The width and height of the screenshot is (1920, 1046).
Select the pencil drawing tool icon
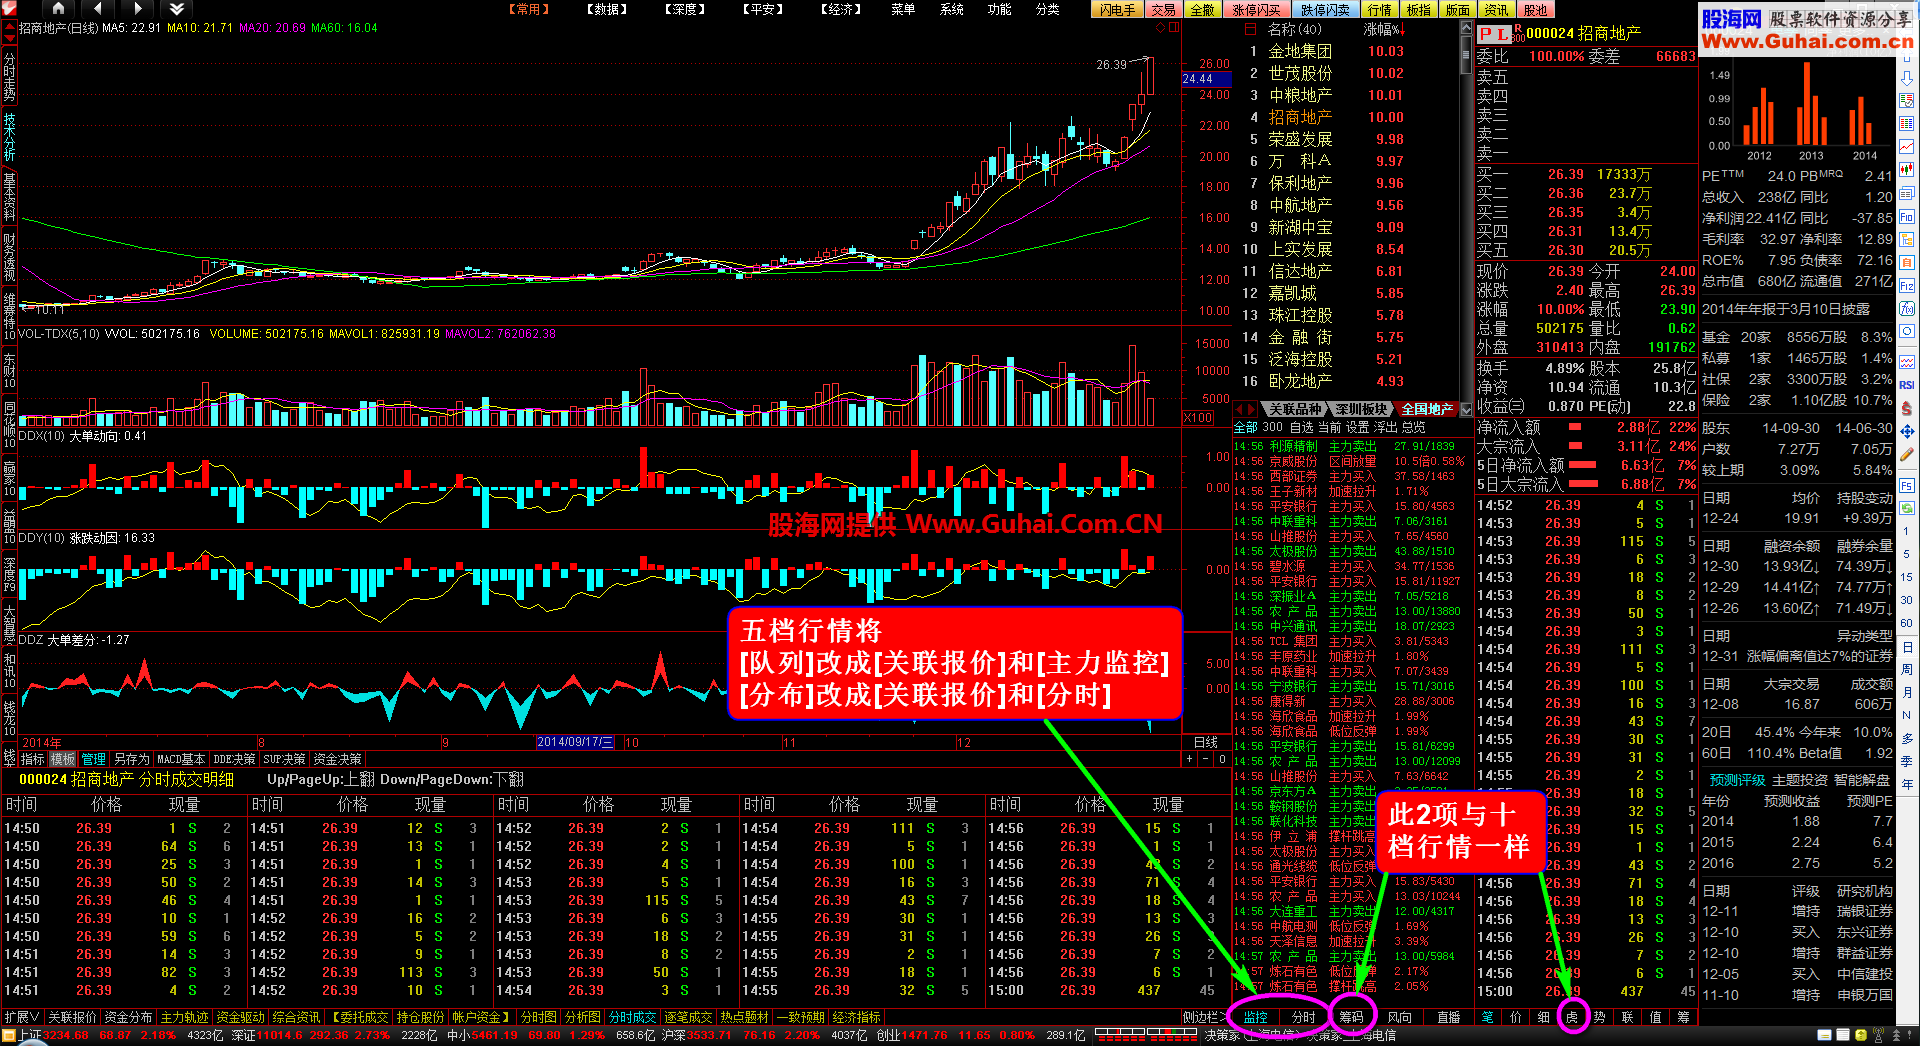pyautogui.click(x=1907, y=455)
